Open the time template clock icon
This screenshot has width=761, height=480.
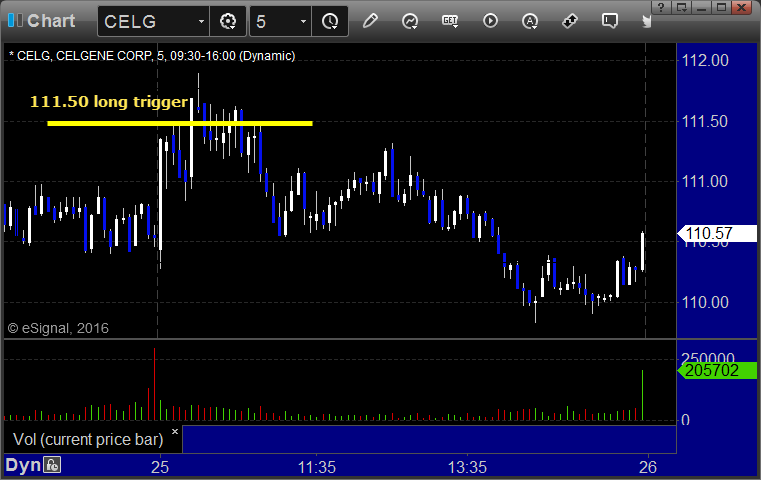click(330, 21)
